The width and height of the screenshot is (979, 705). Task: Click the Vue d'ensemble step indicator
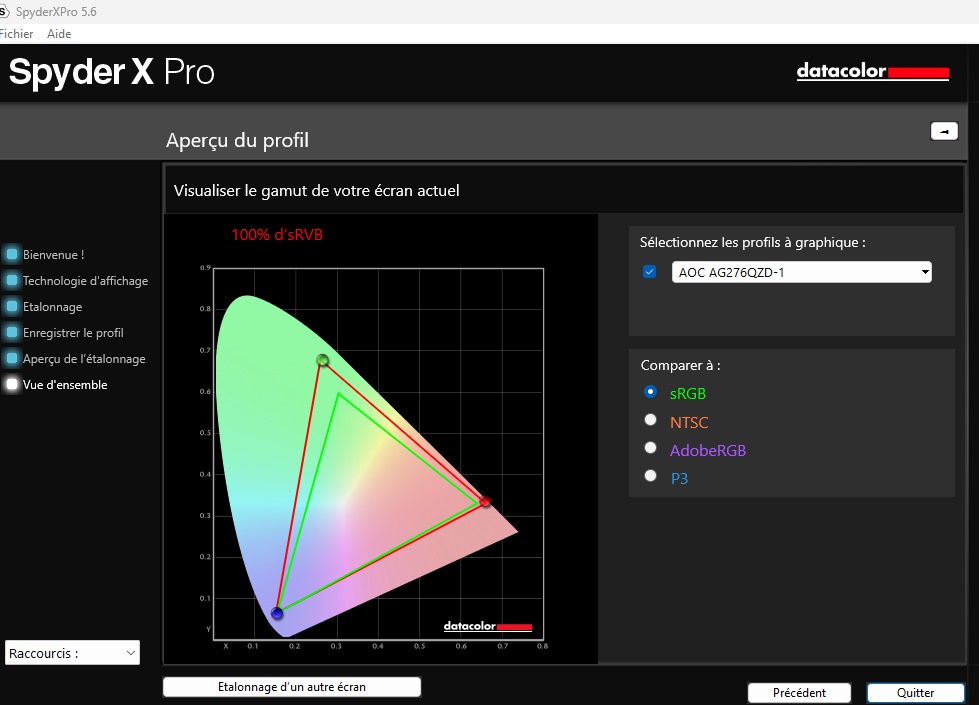[12, 385]
